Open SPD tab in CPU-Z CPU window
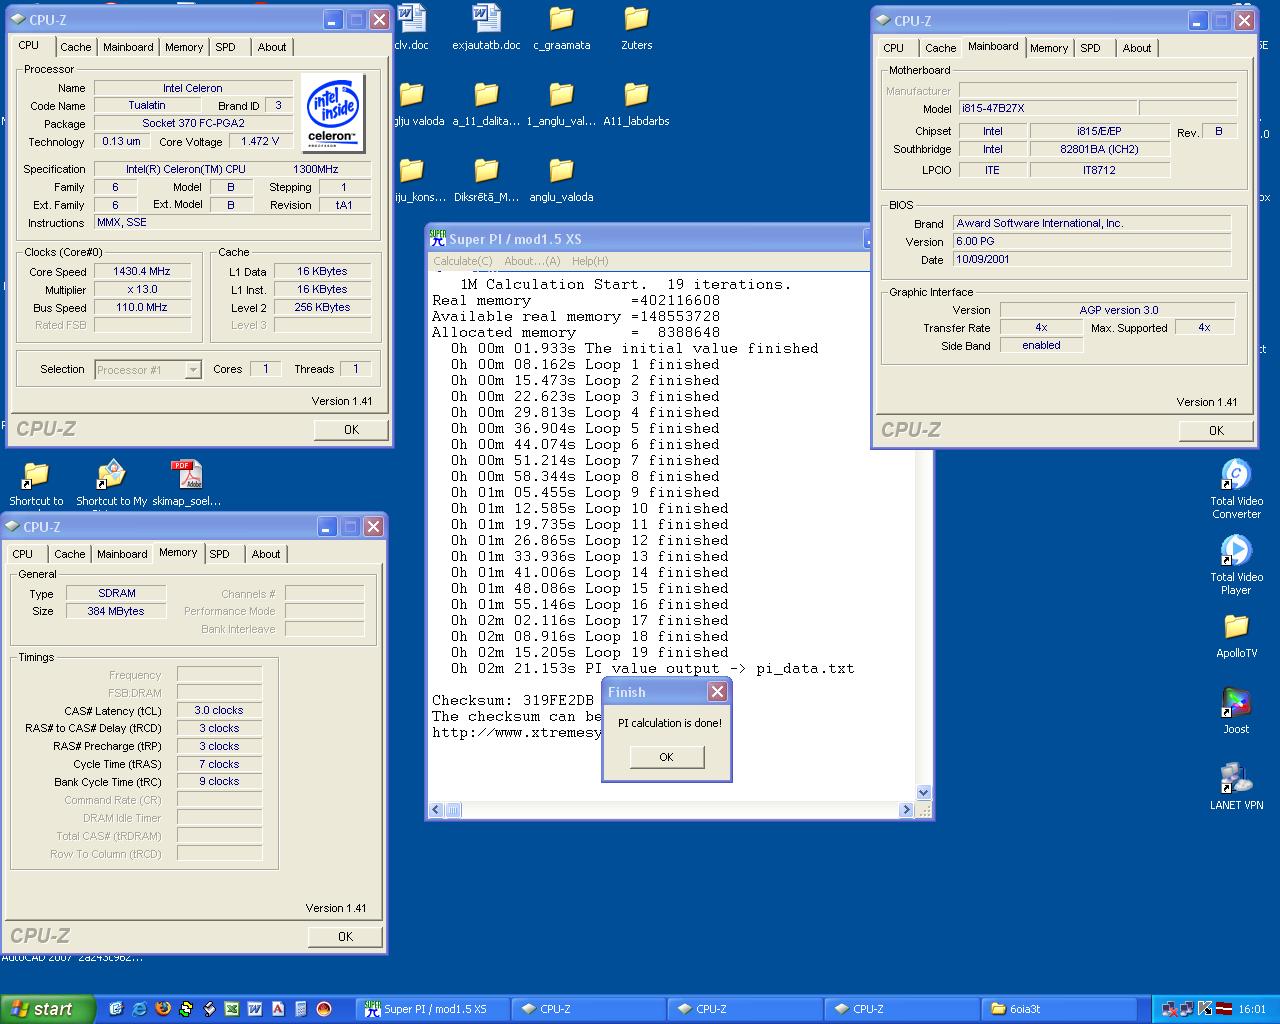 [x=226, y=47]
